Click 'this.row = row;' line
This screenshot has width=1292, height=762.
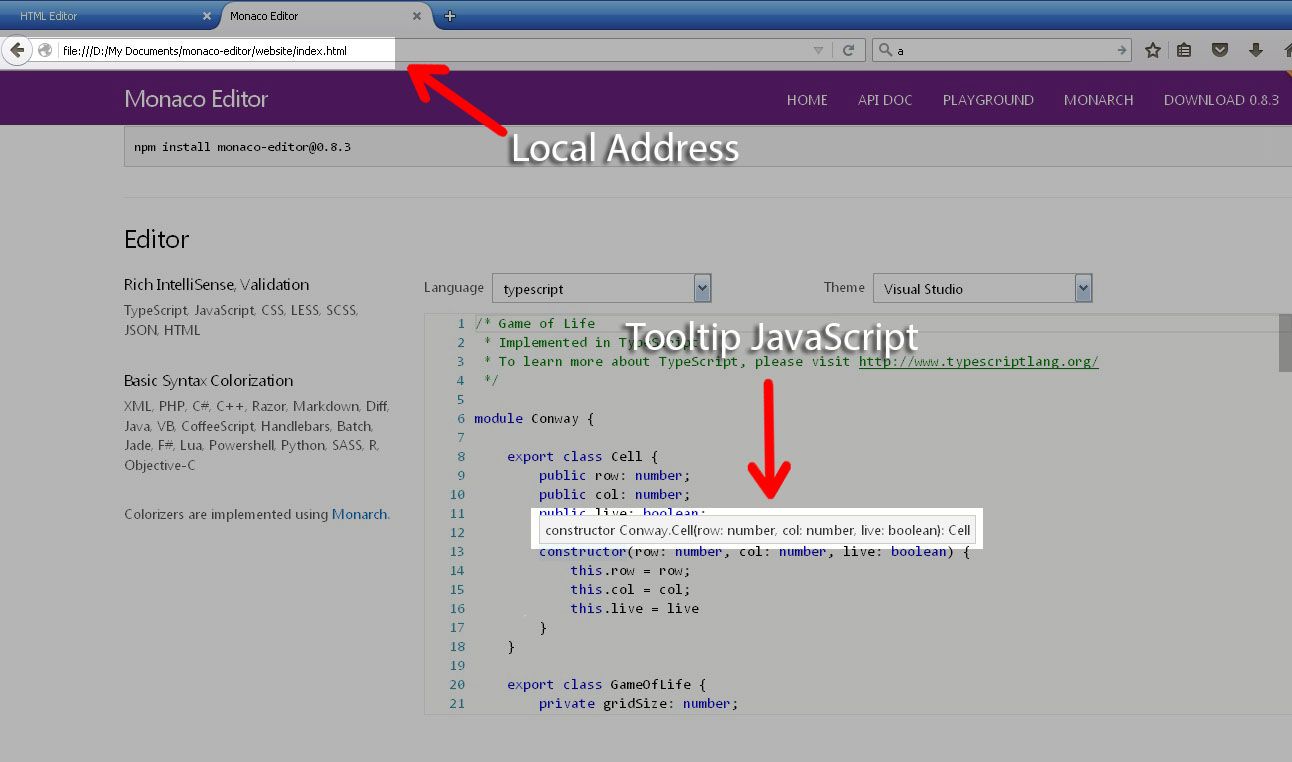630,570
